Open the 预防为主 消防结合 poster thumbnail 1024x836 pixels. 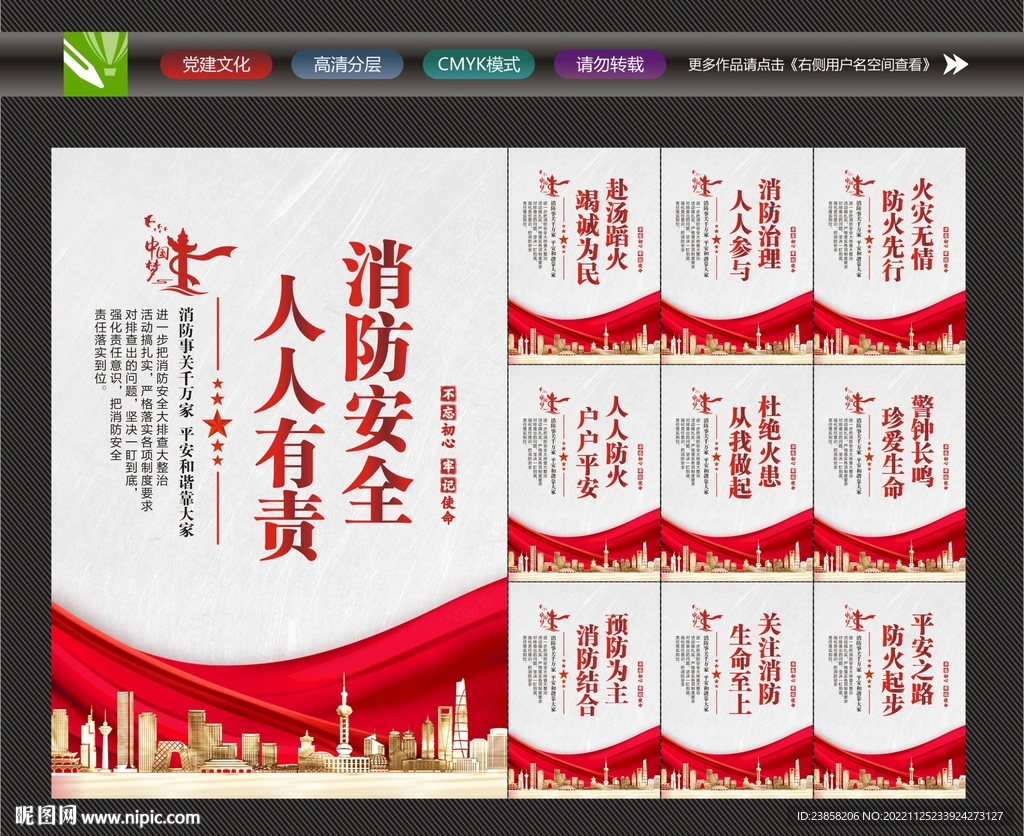pos(584,690)
